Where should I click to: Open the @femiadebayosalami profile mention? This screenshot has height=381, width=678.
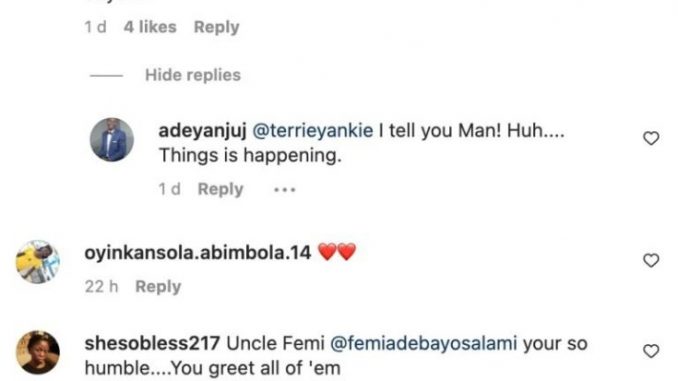point(423,344)
